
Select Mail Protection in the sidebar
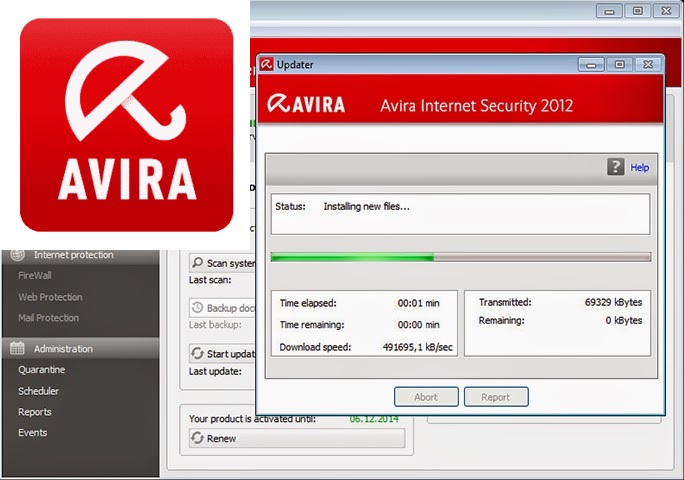pos(48,318)
